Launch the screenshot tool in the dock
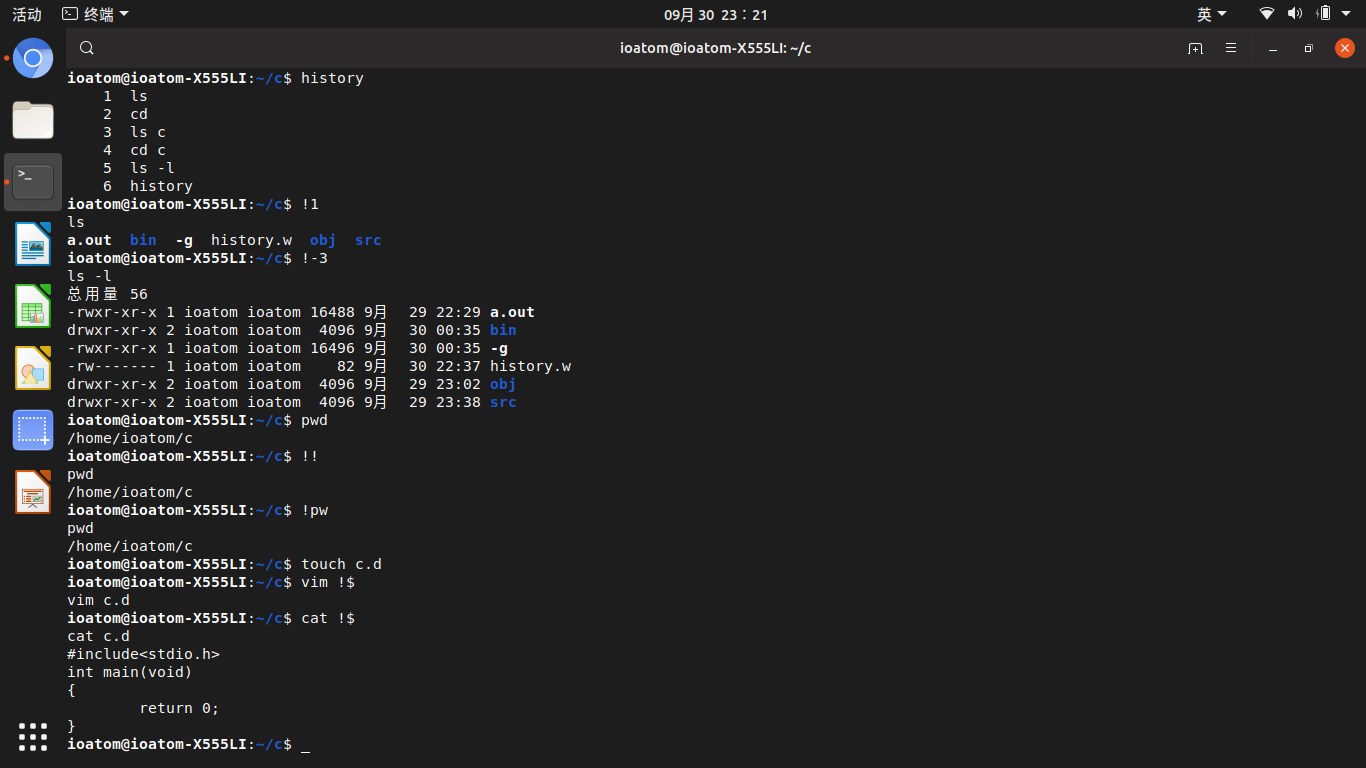The width and height of the screenshot is (1366, 768). [x=33, y=430]
